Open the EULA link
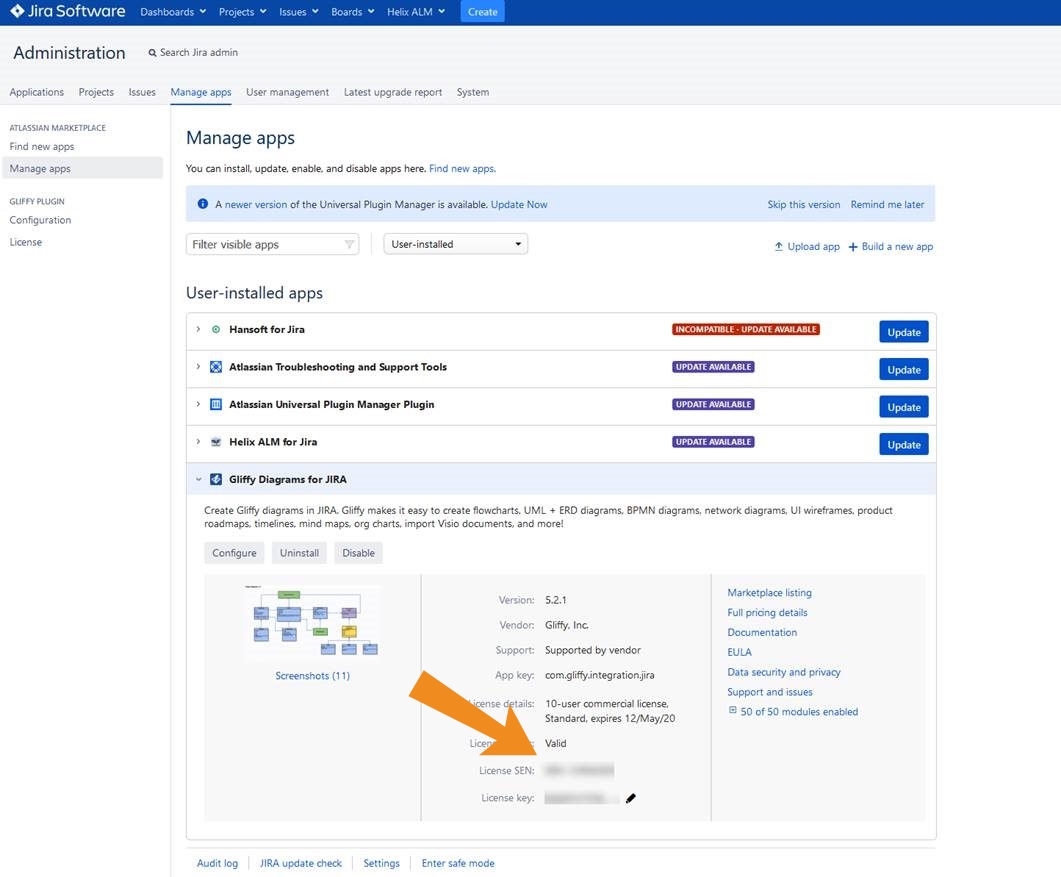This screenshot has width=1061, height=877. click(x=740, y=652)
